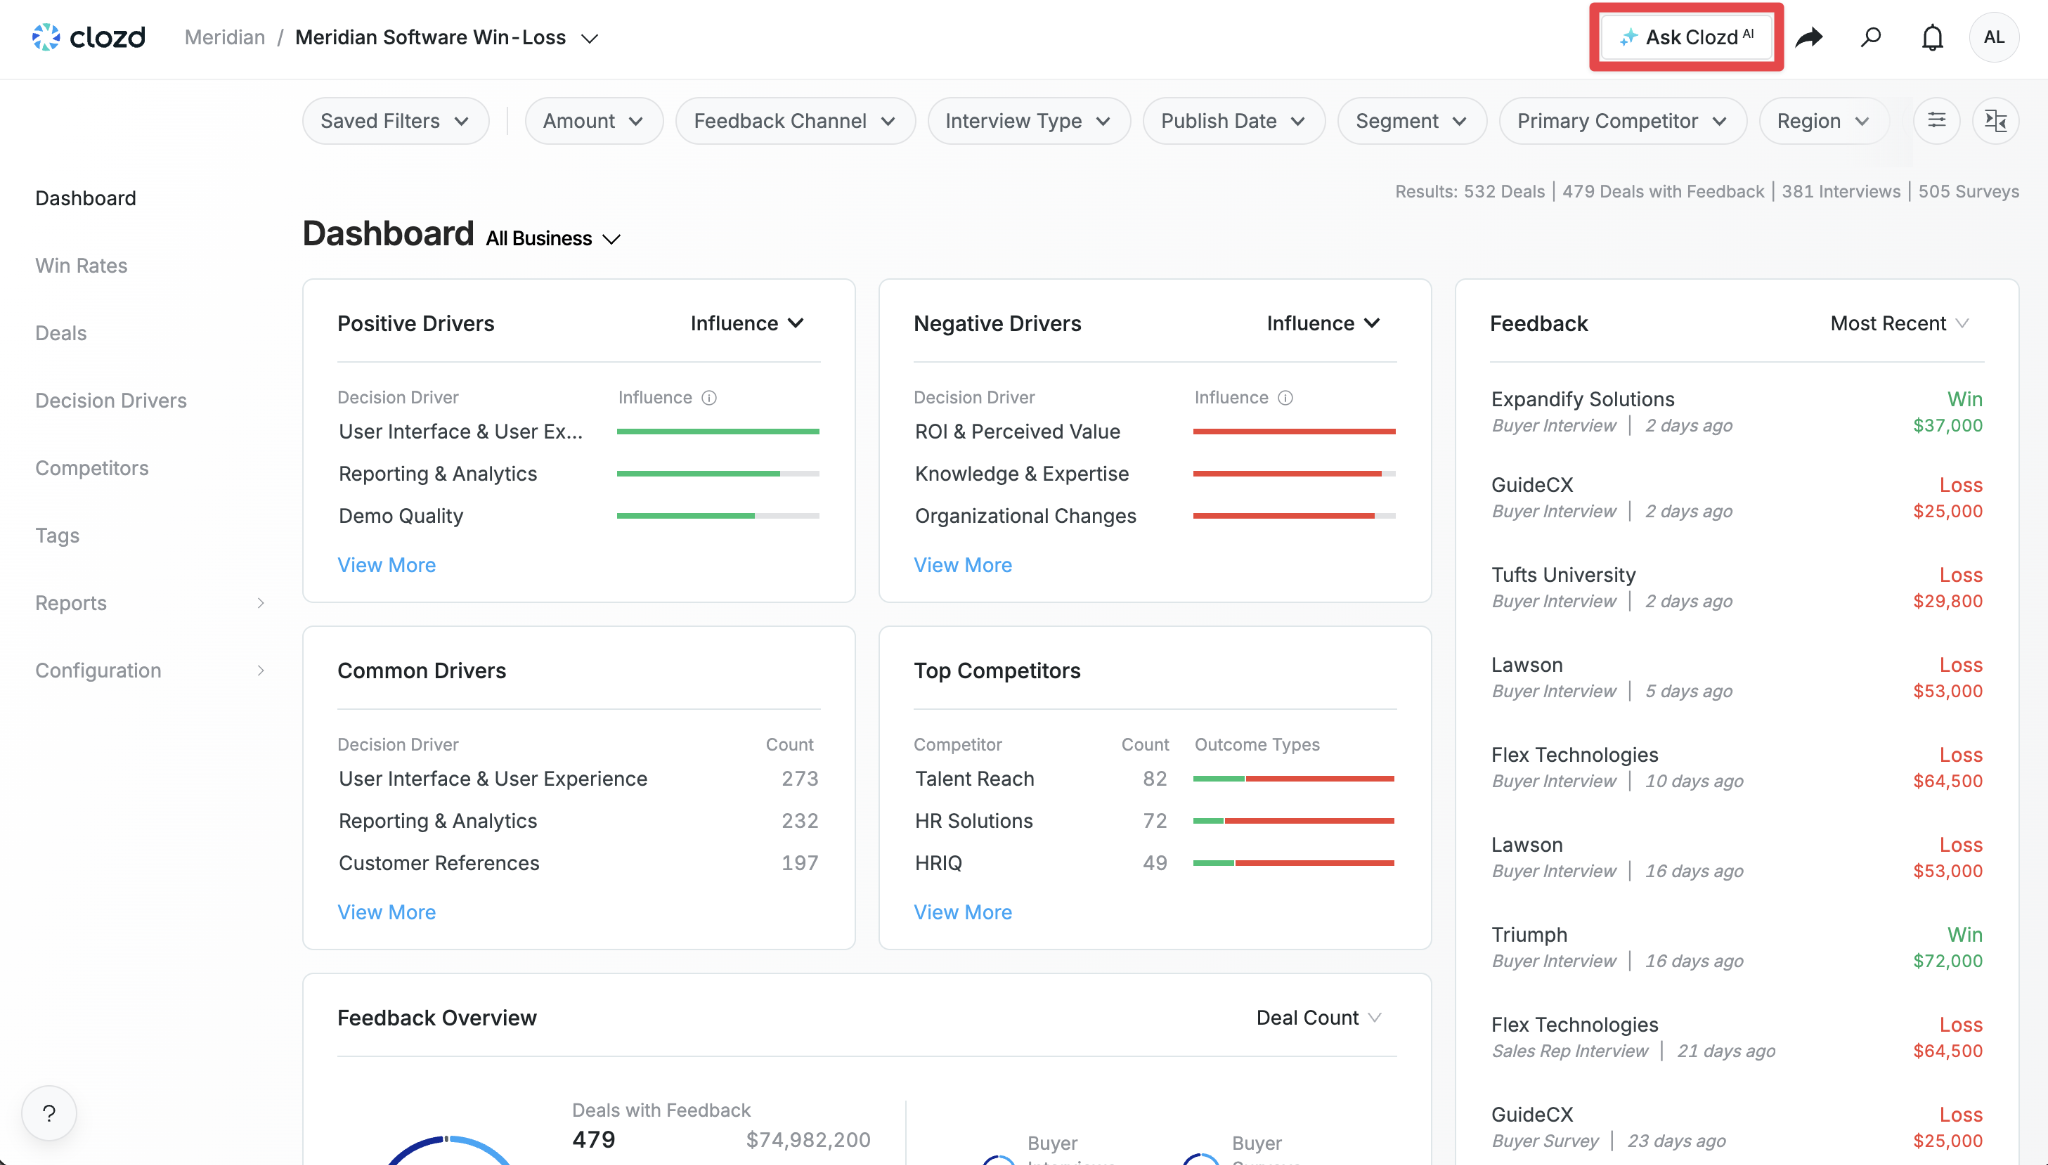The width and height of the screenshot is (2048, 1165).
Task: Change the Feedback Most Recent sorting
Action: click(x=1899, y=324)
